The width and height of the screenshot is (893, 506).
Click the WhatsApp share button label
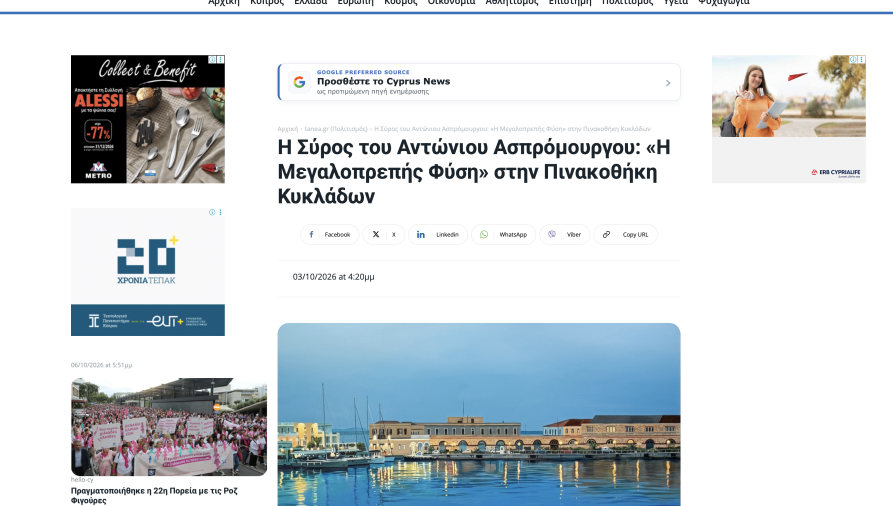513,234
